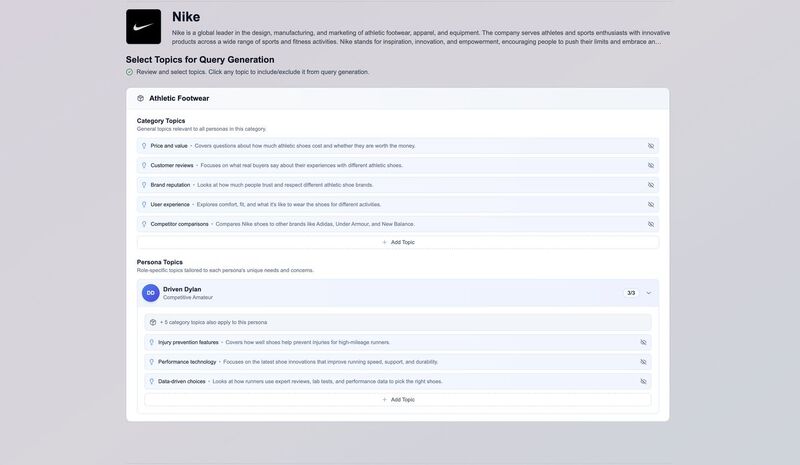Exclude the Injury prevention features topic
This screenshot has width=800, height=465.
click(x=643, y=342)
